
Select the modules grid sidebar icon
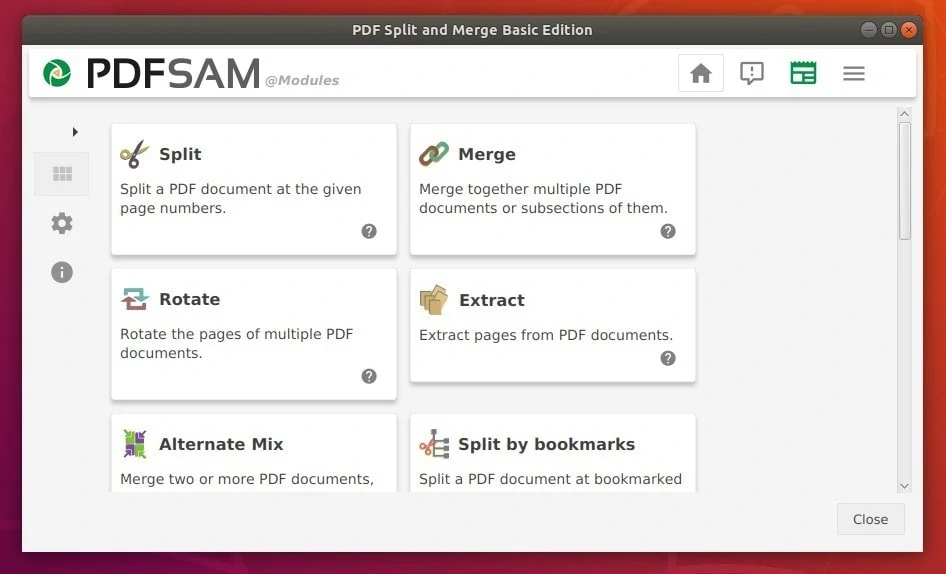(x=62, y=174)
